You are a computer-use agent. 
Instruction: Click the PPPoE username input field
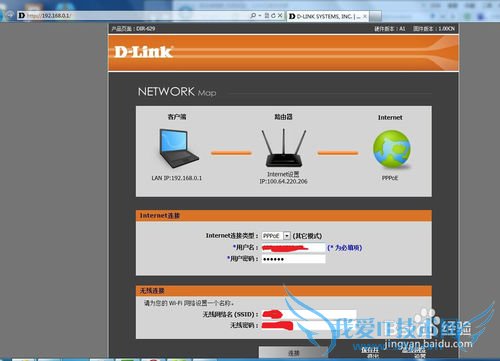(293, 247)
